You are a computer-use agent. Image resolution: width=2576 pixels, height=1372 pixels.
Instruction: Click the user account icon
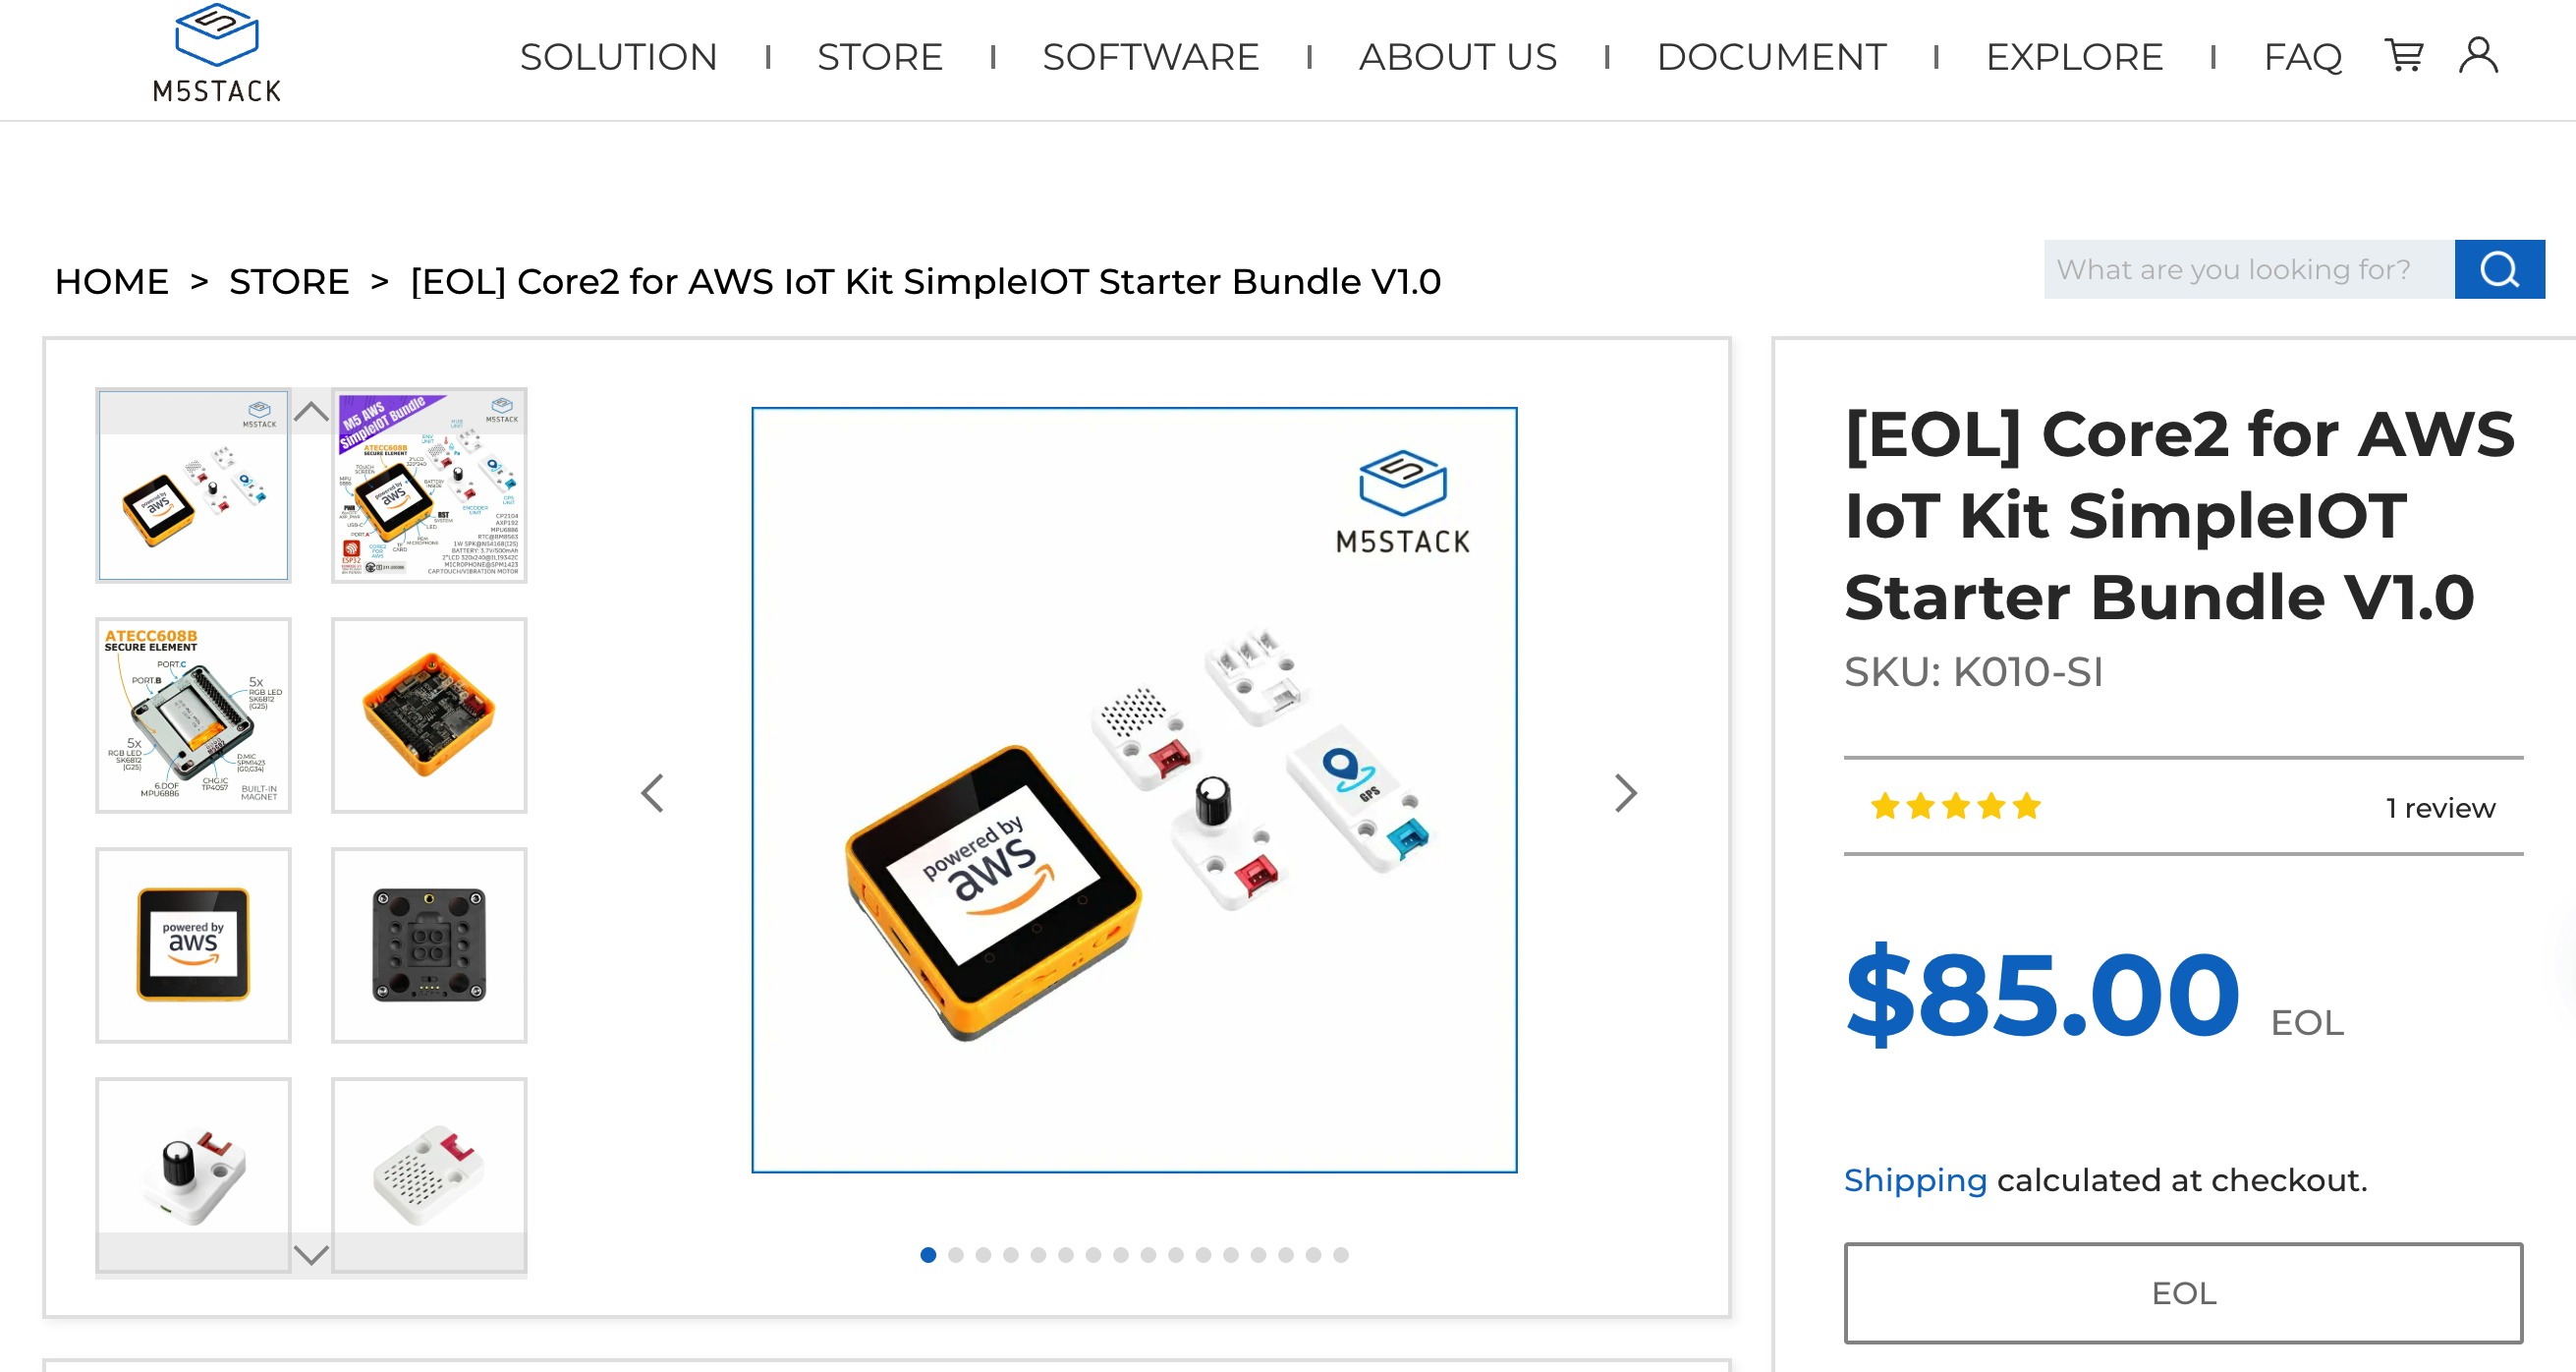pos(2478,56)
